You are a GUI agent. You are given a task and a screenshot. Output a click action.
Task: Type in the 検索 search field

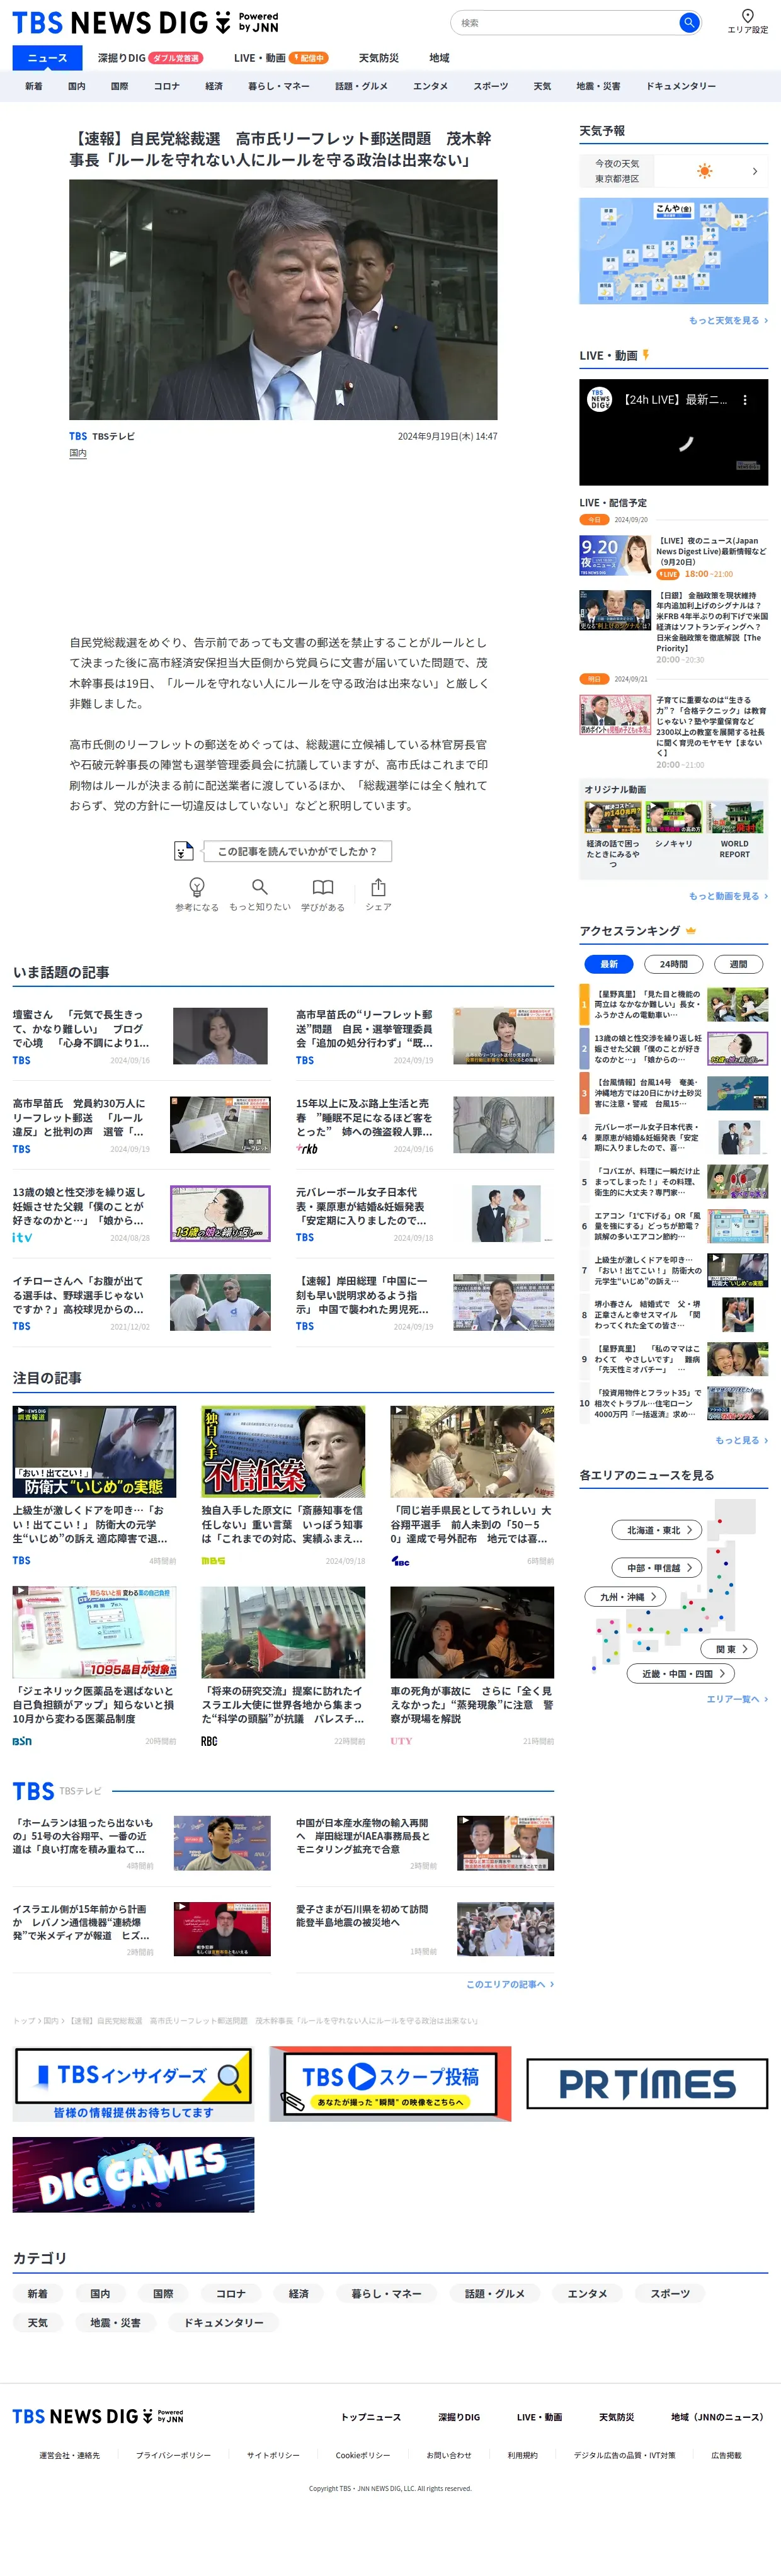(x=565, y=22)
